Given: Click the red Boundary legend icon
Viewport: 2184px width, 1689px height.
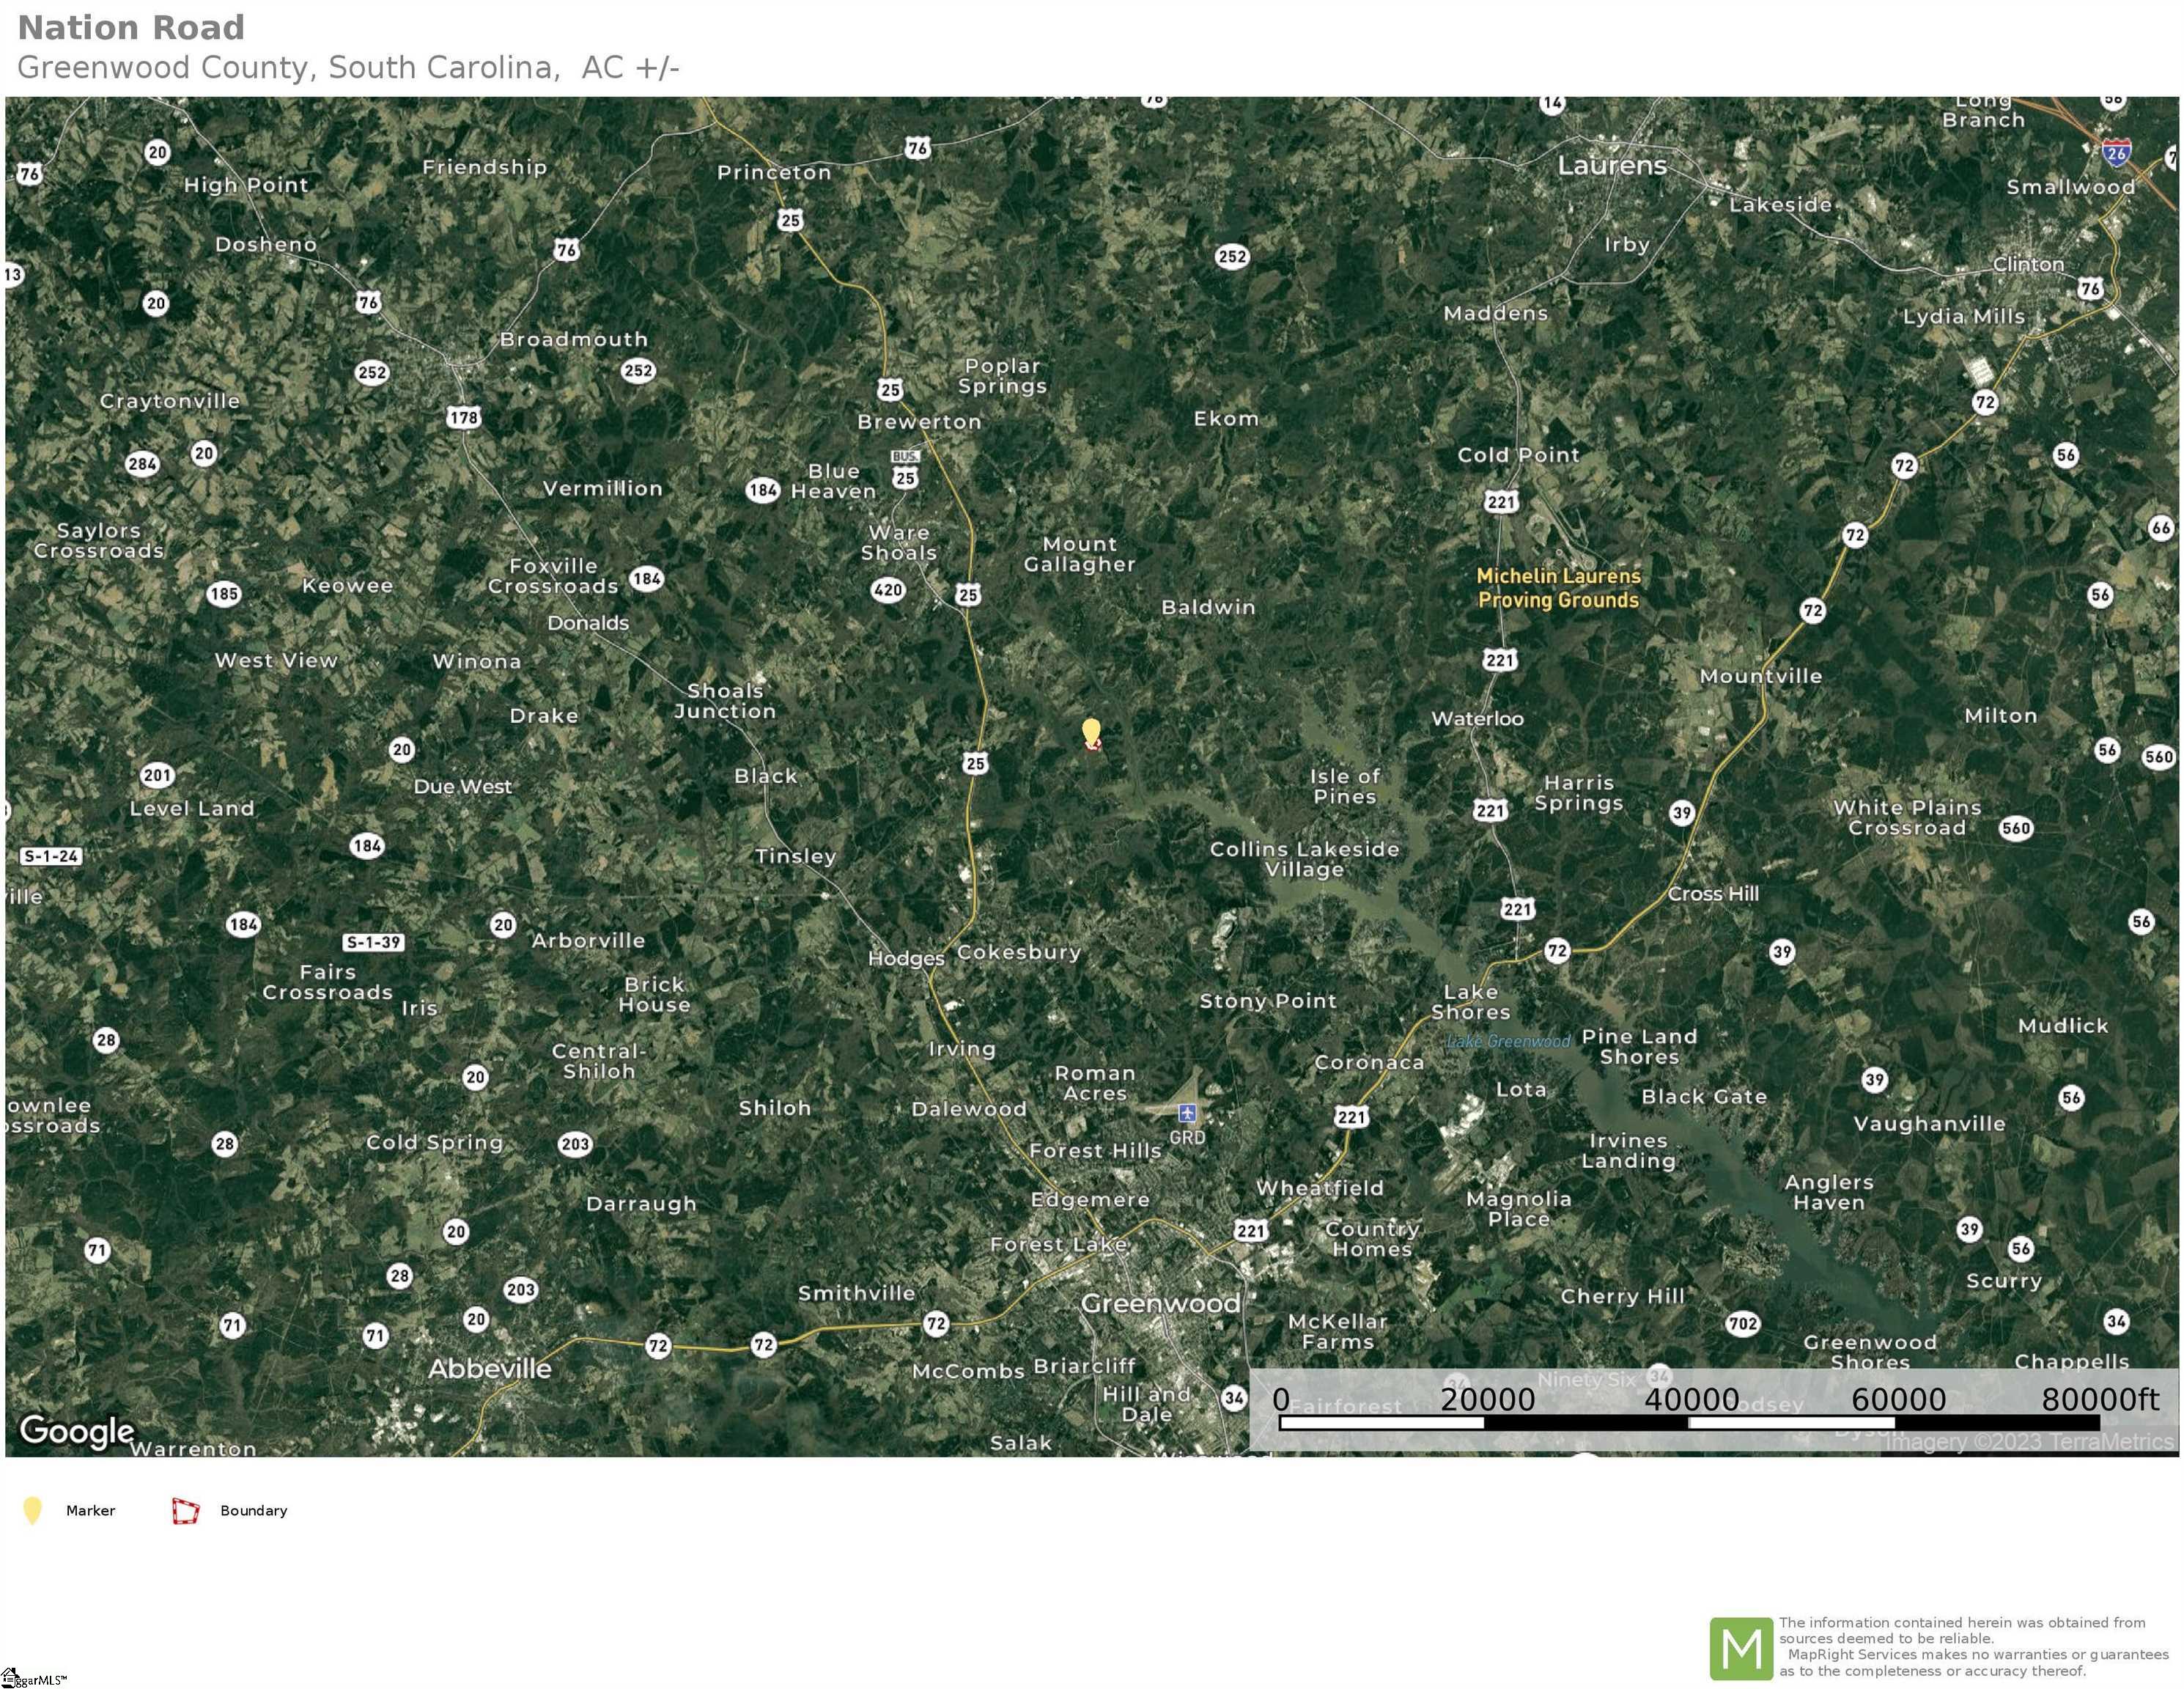Looking at the screenshot, I should coord(186,1511).
